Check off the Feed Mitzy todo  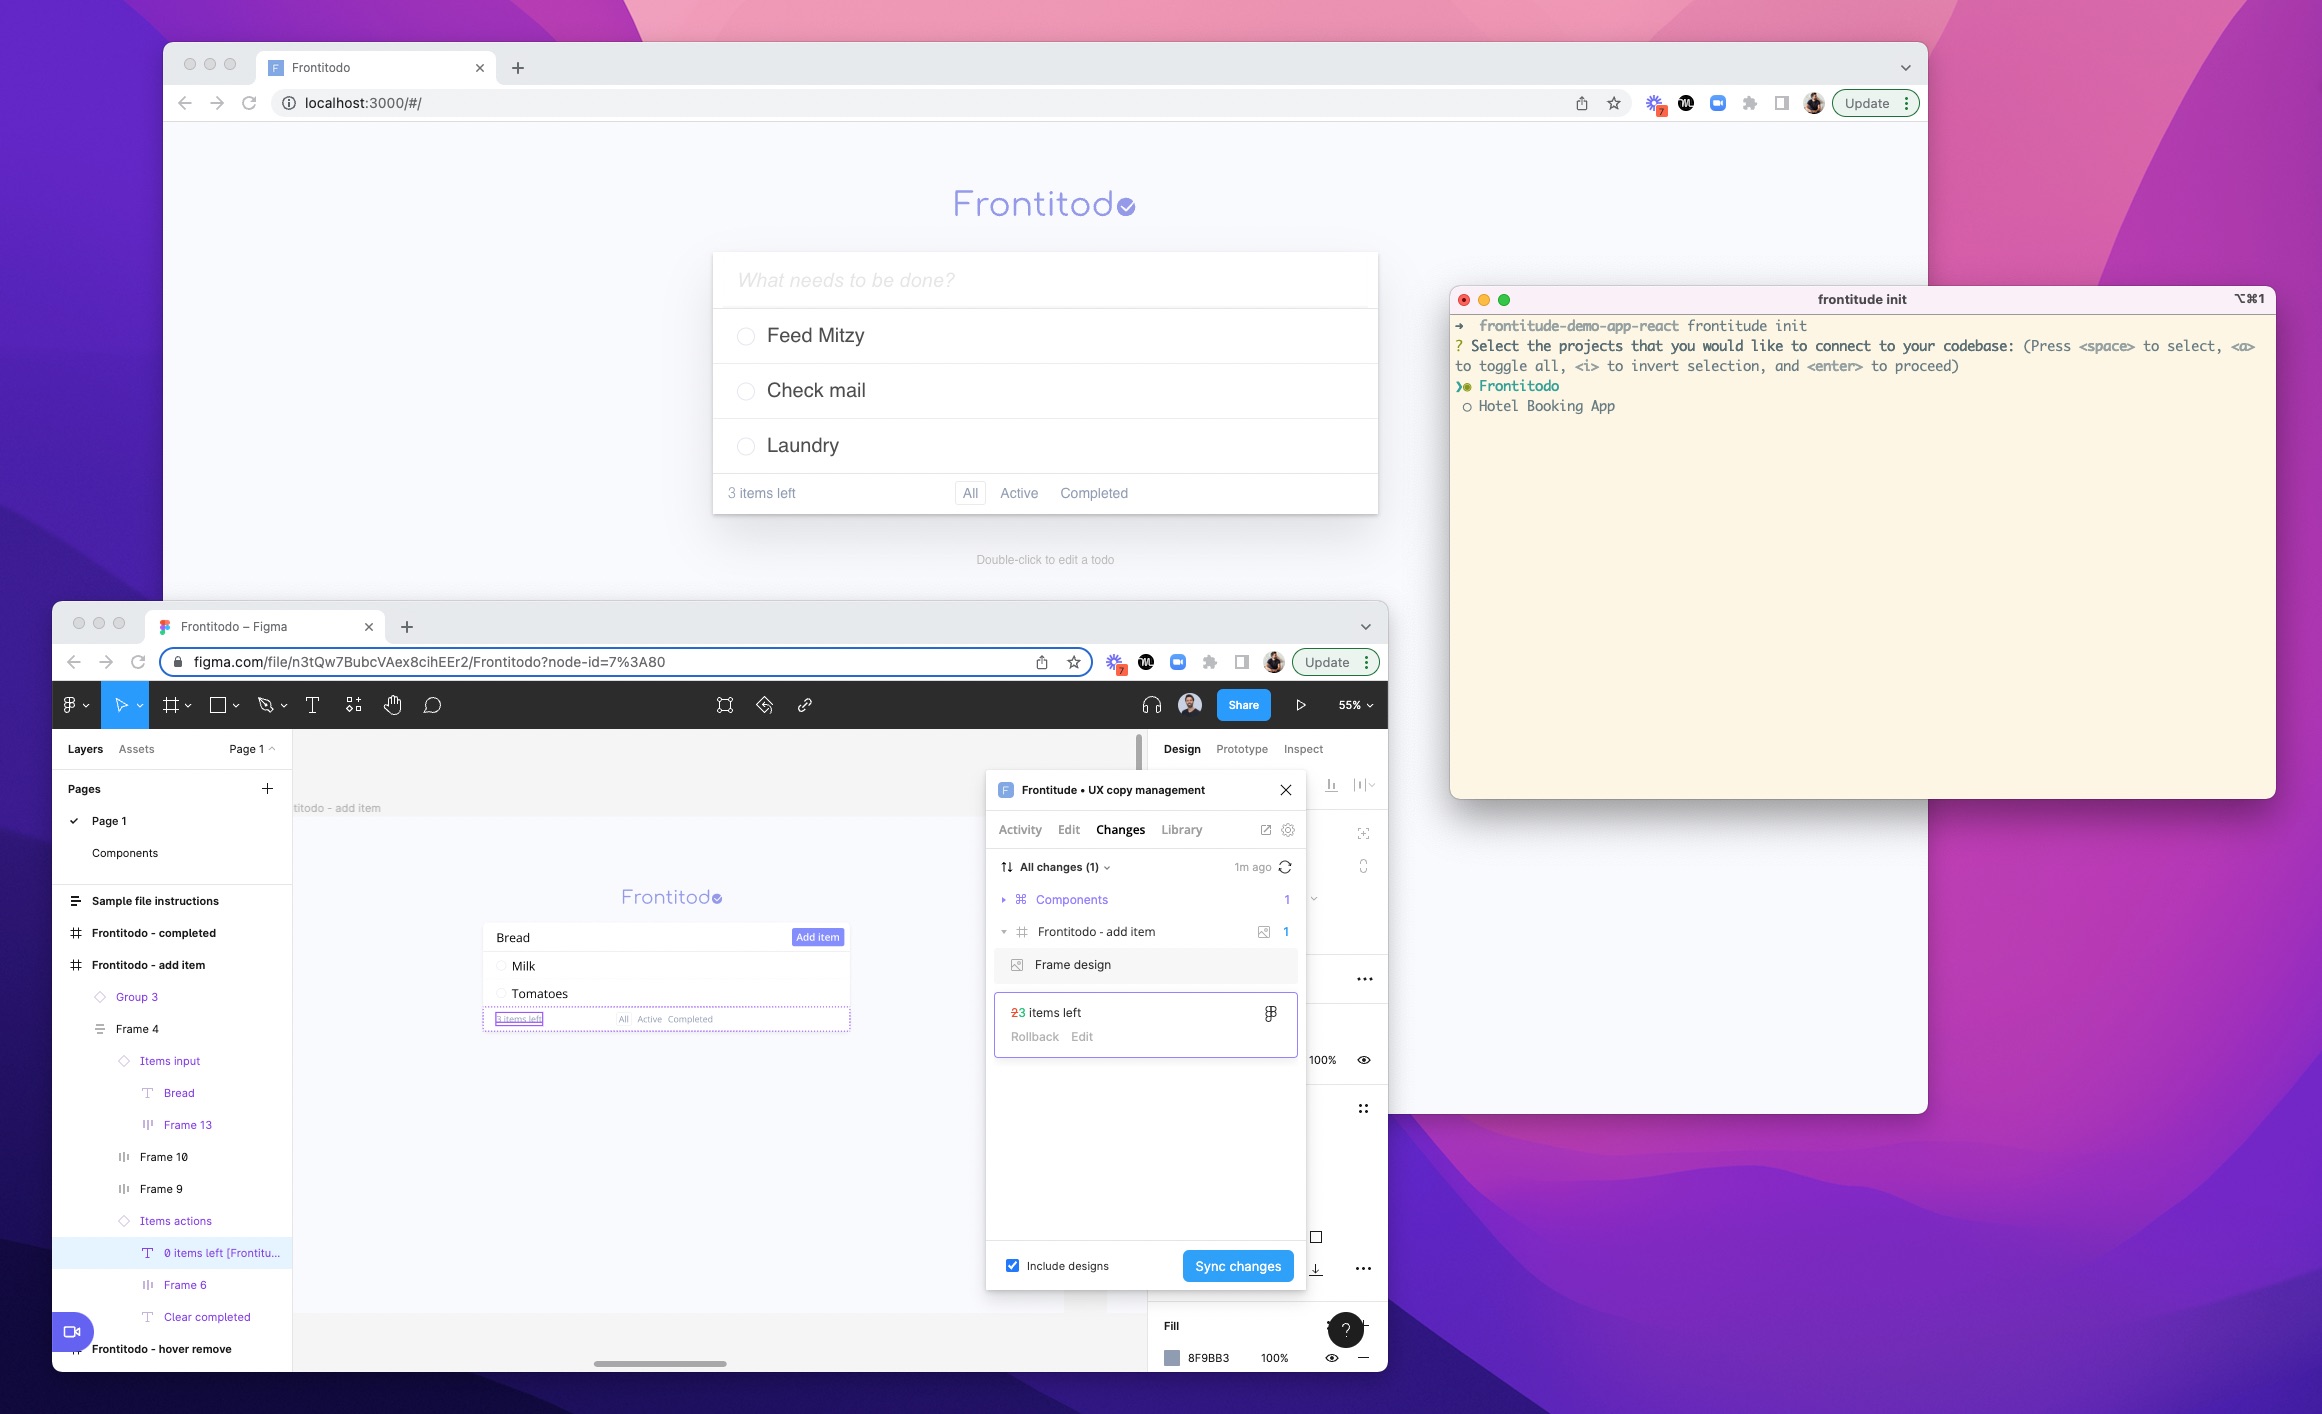[745, 336]
